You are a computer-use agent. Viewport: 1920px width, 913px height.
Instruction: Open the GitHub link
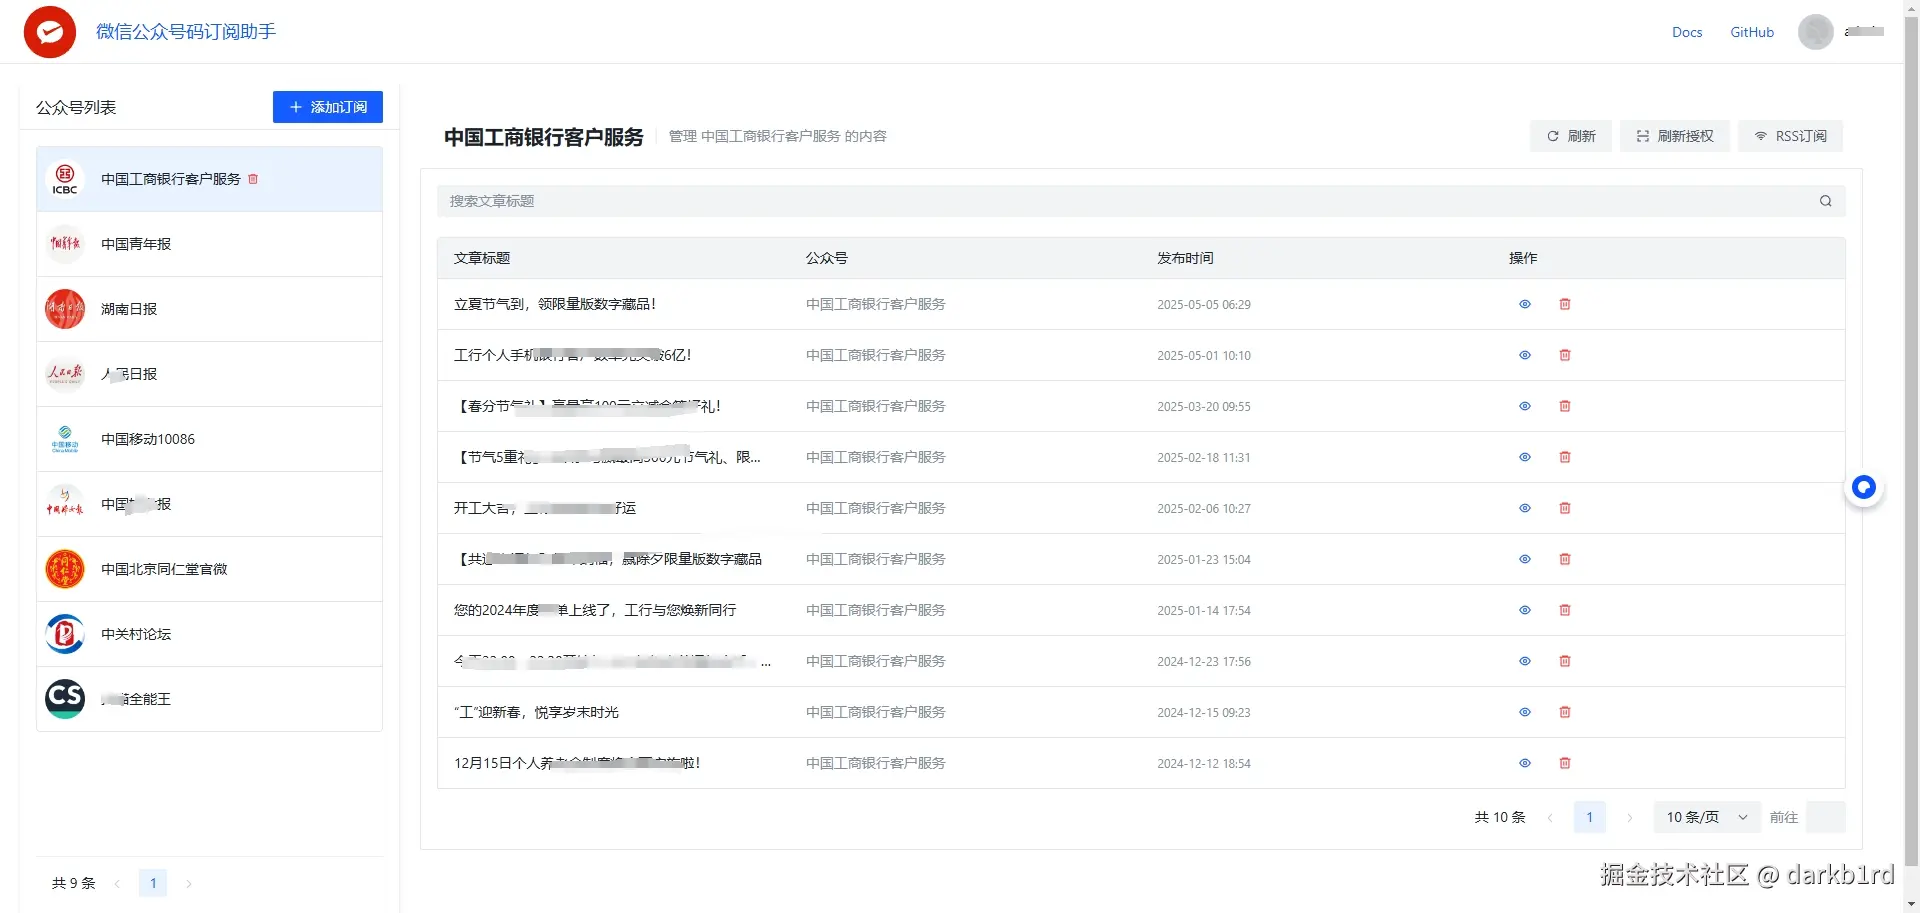point(1752,32)
